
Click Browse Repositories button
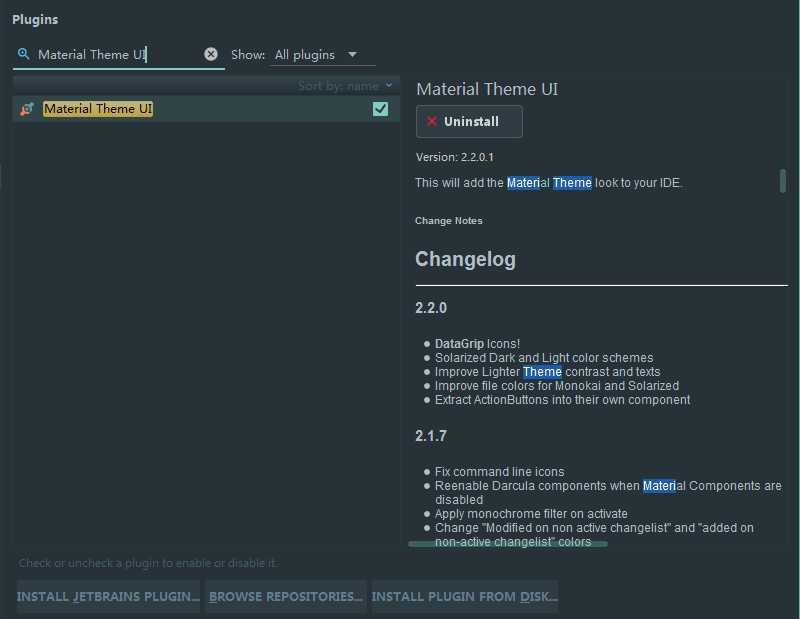pos(286,596)
